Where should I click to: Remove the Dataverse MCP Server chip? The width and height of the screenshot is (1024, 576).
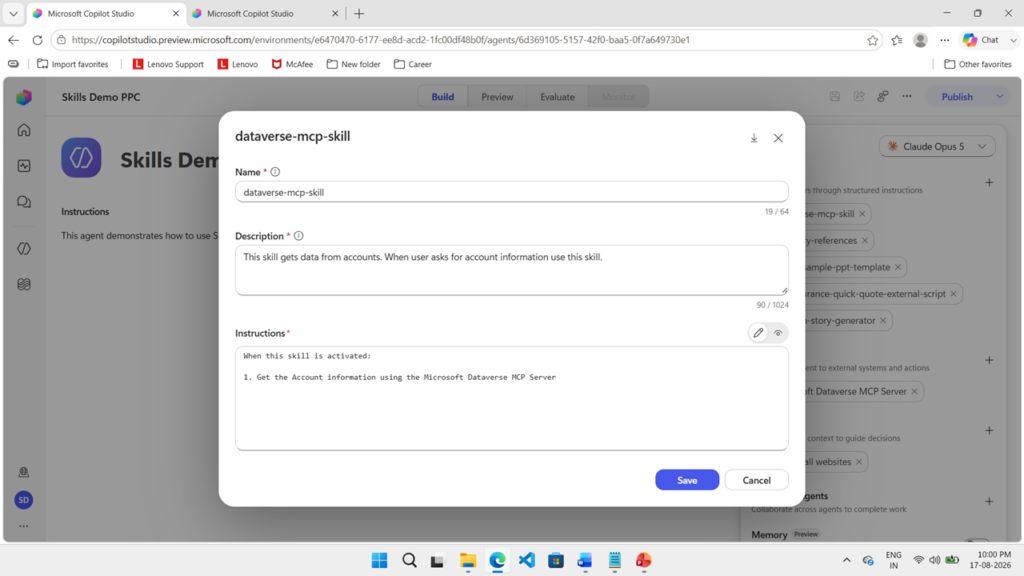click(914, 391)
